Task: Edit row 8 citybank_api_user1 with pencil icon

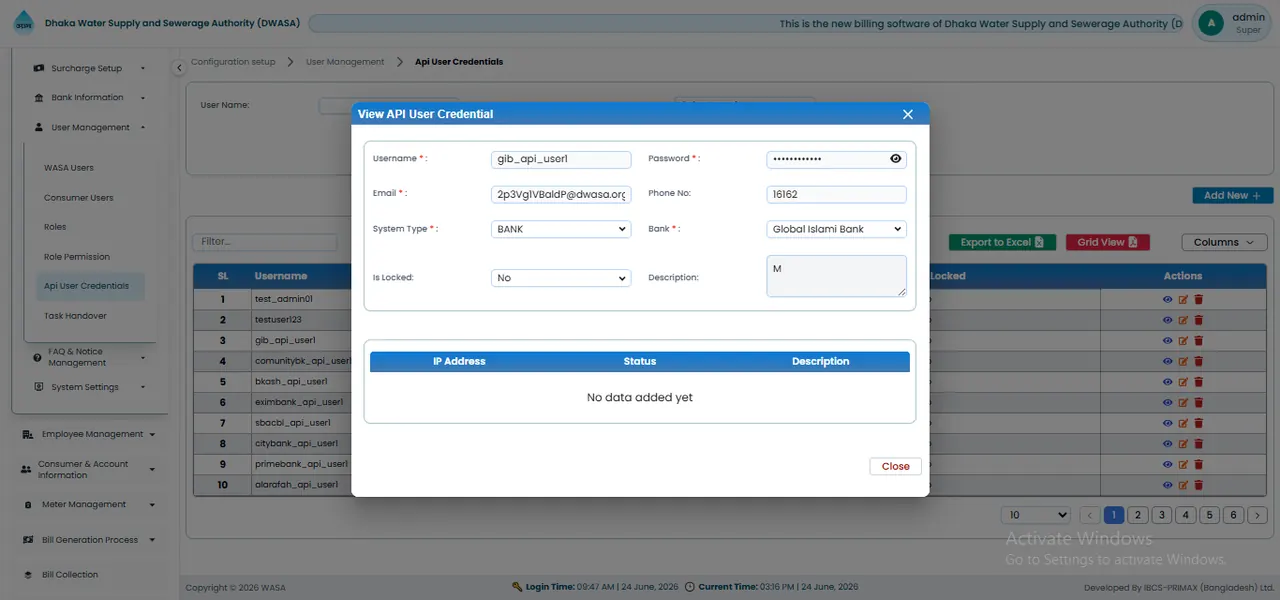Action: 1183,444
